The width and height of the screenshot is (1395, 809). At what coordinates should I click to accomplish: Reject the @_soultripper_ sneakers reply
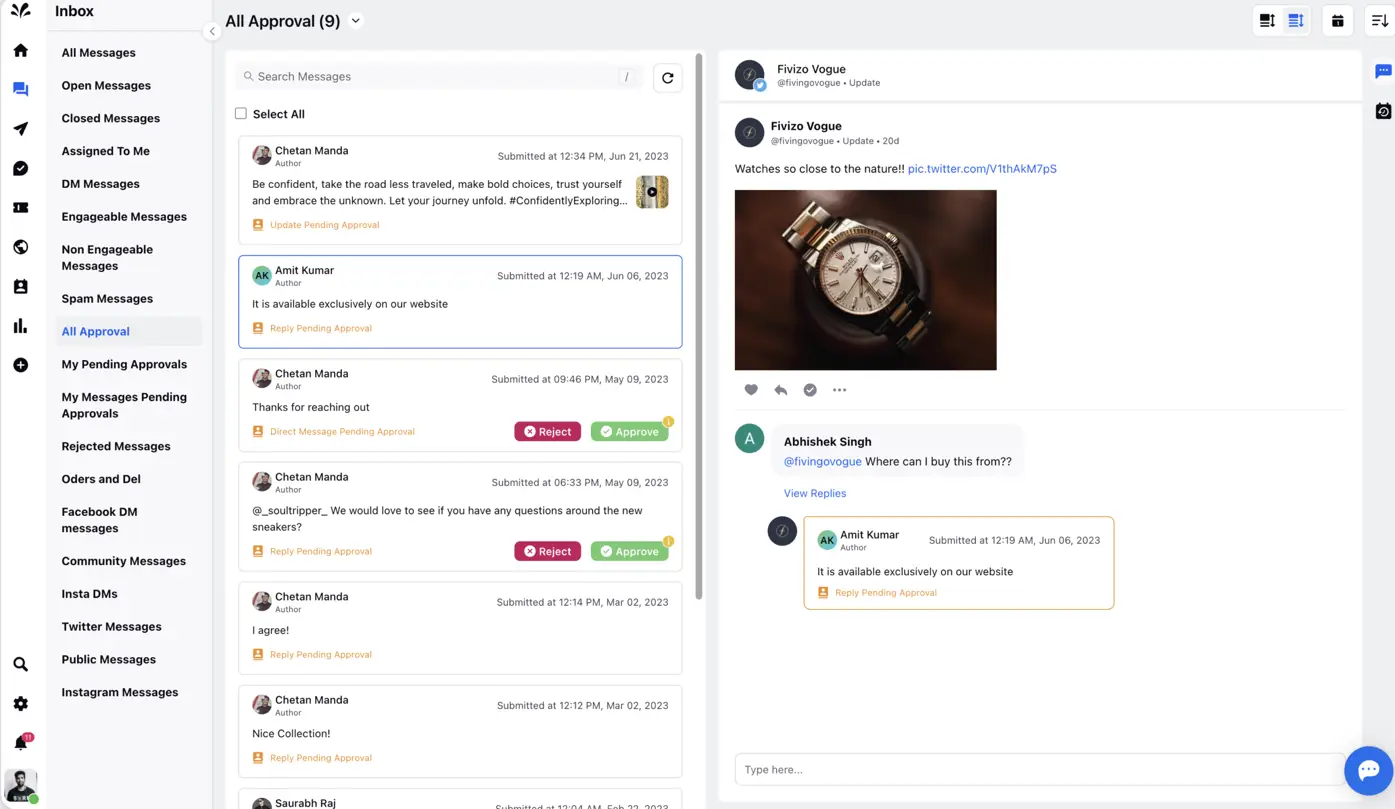click(x=547, y=552)
